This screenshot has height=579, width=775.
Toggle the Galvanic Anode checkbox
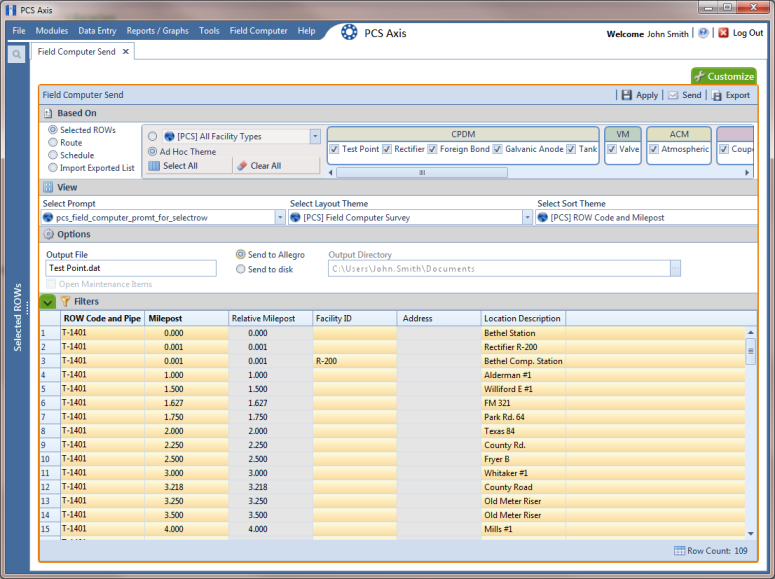[x=498, y=149]
